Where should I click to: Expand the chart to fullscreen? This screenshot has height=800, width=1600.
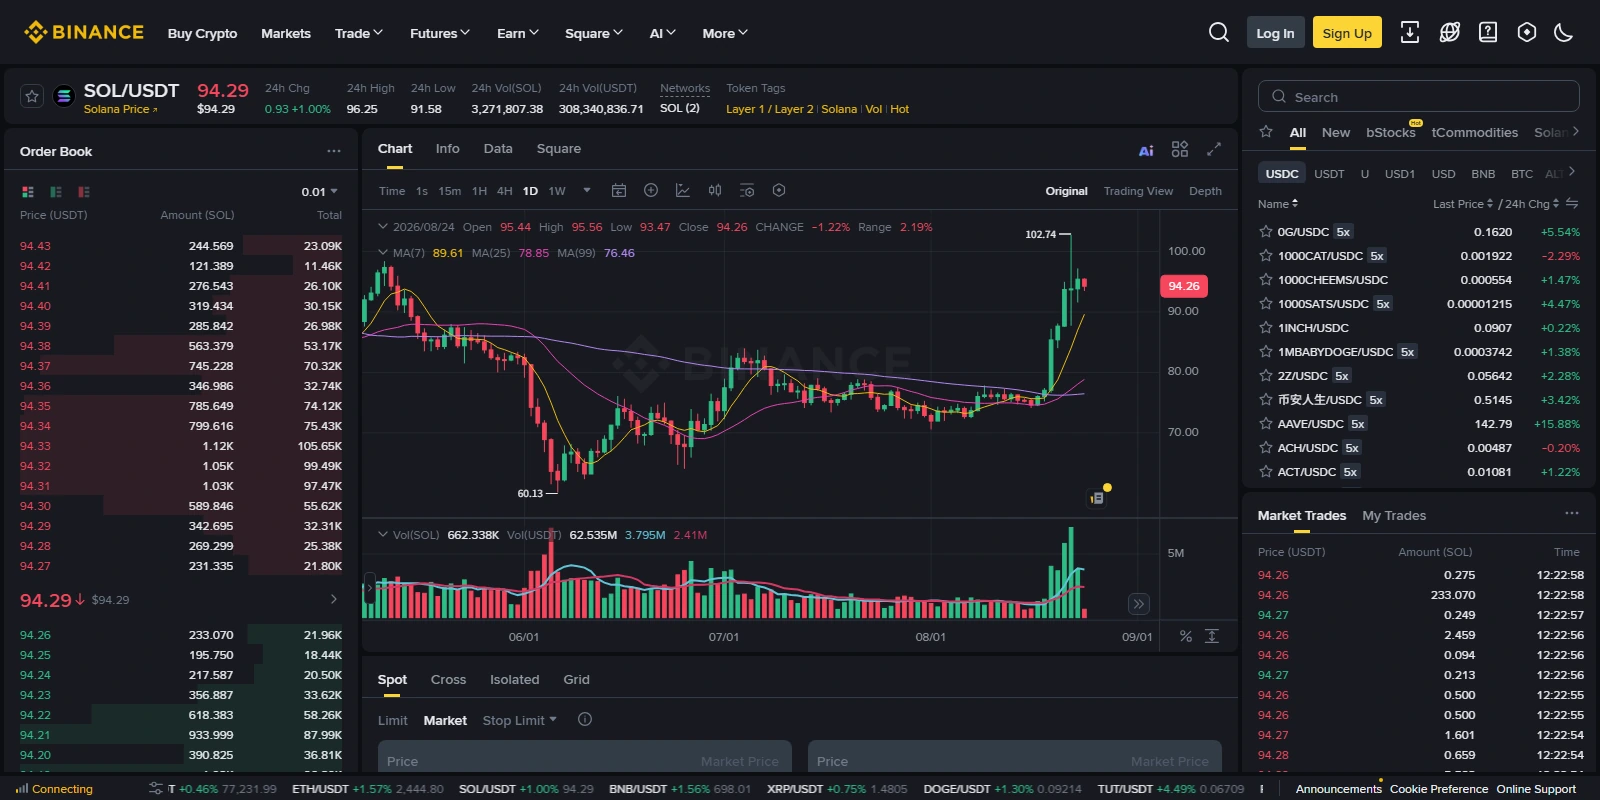click(x=1214, y=149)
